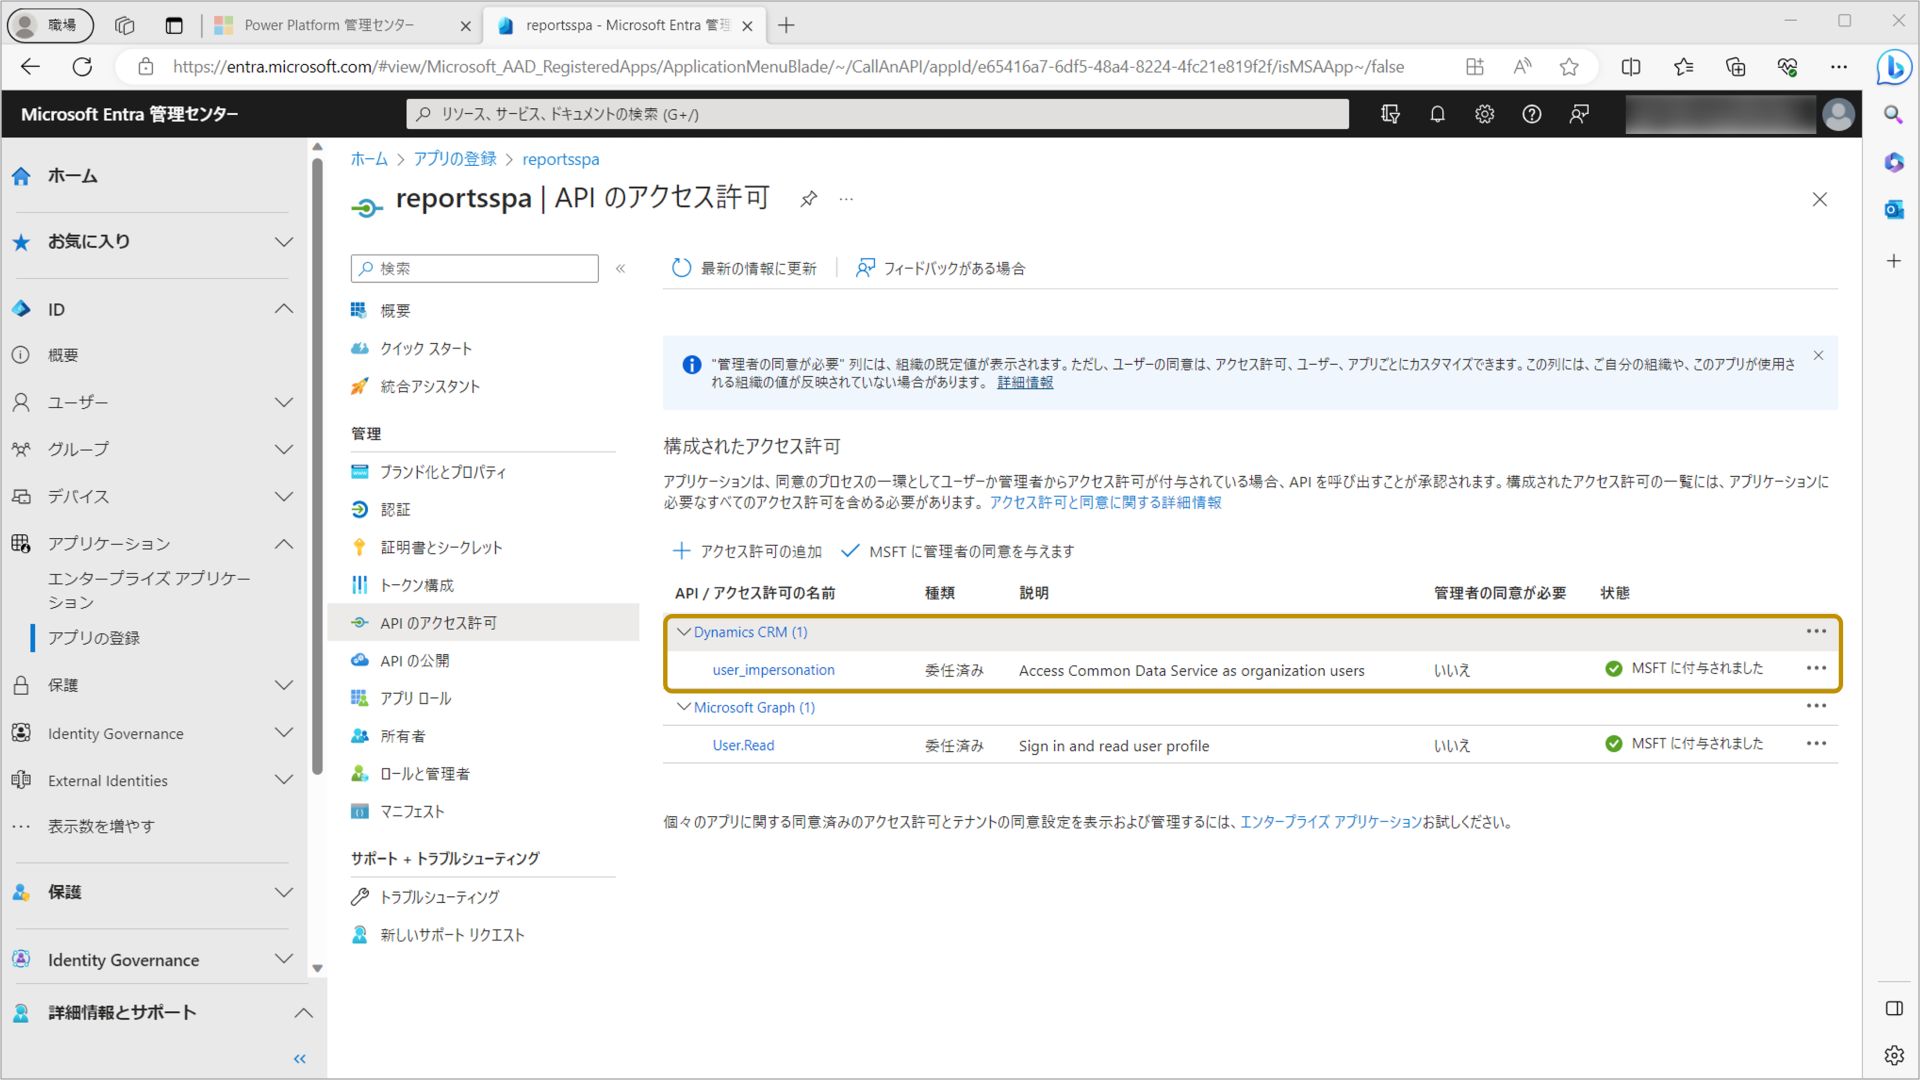Open the Outlook icon in Edge sidebar
Image resolution: width=1920 pixels, height=1080 pixels.
click(x=1893, y=209)
